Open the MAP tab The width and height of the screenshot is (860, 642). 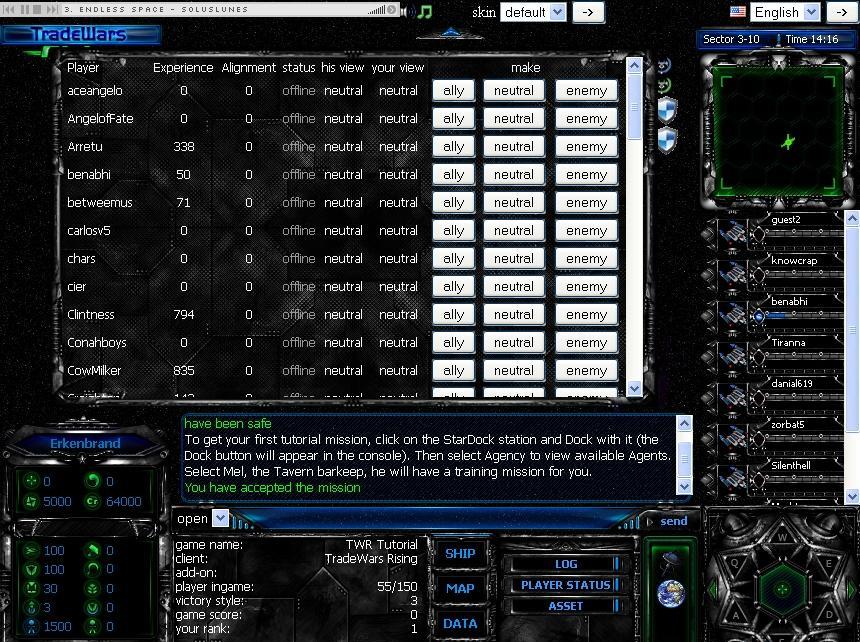[460, 588]
